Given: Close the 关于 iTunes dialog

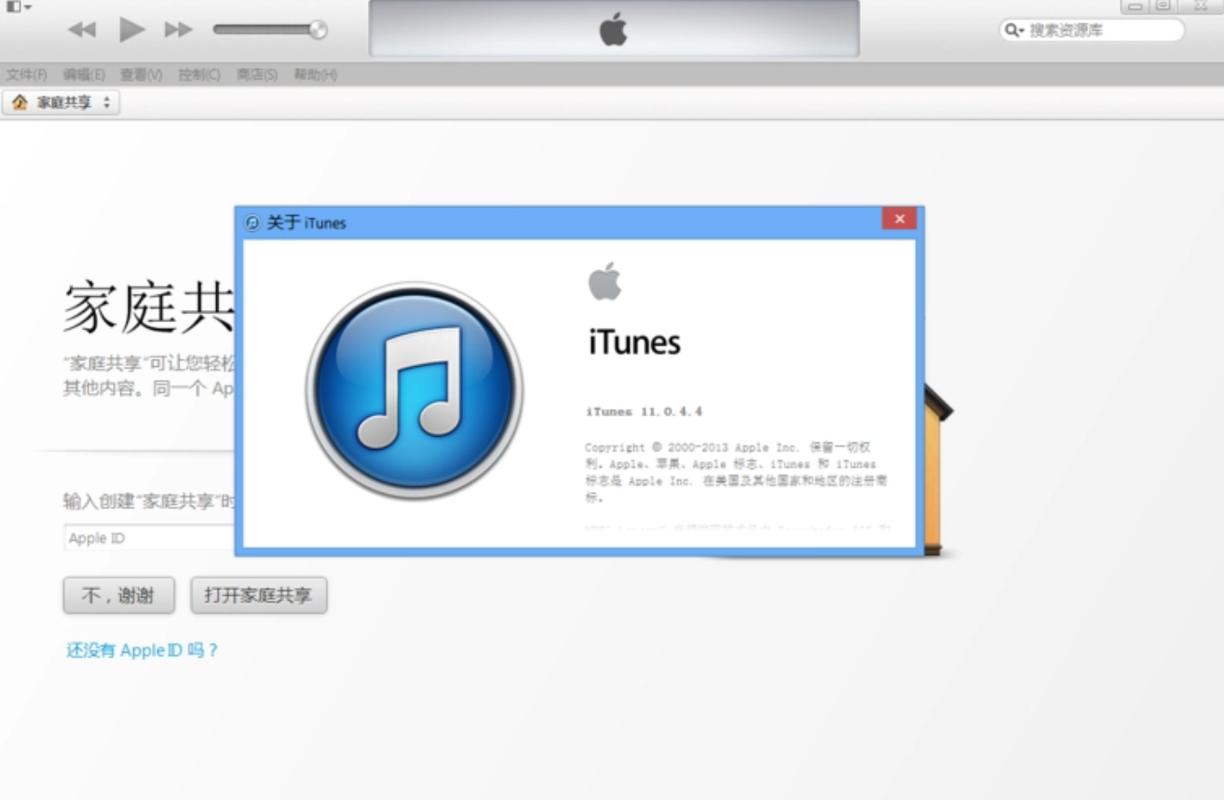Looking at the screenshot, I should [899, 218].
